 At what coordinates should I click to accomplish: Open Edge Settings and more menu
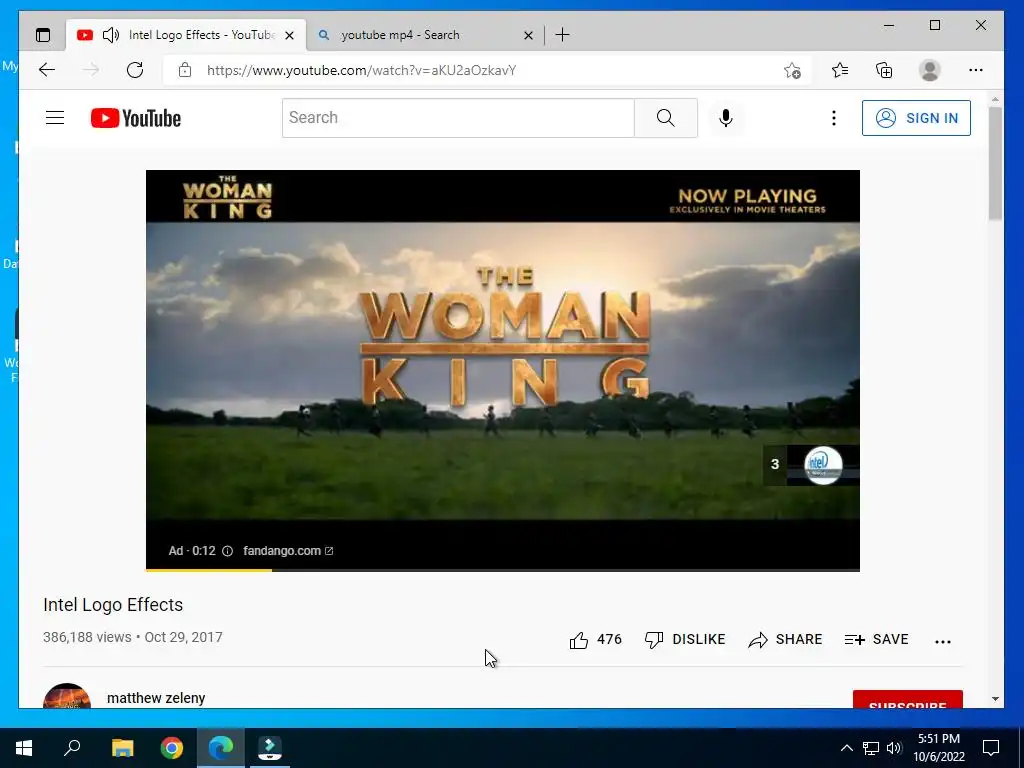pos(976,70)
